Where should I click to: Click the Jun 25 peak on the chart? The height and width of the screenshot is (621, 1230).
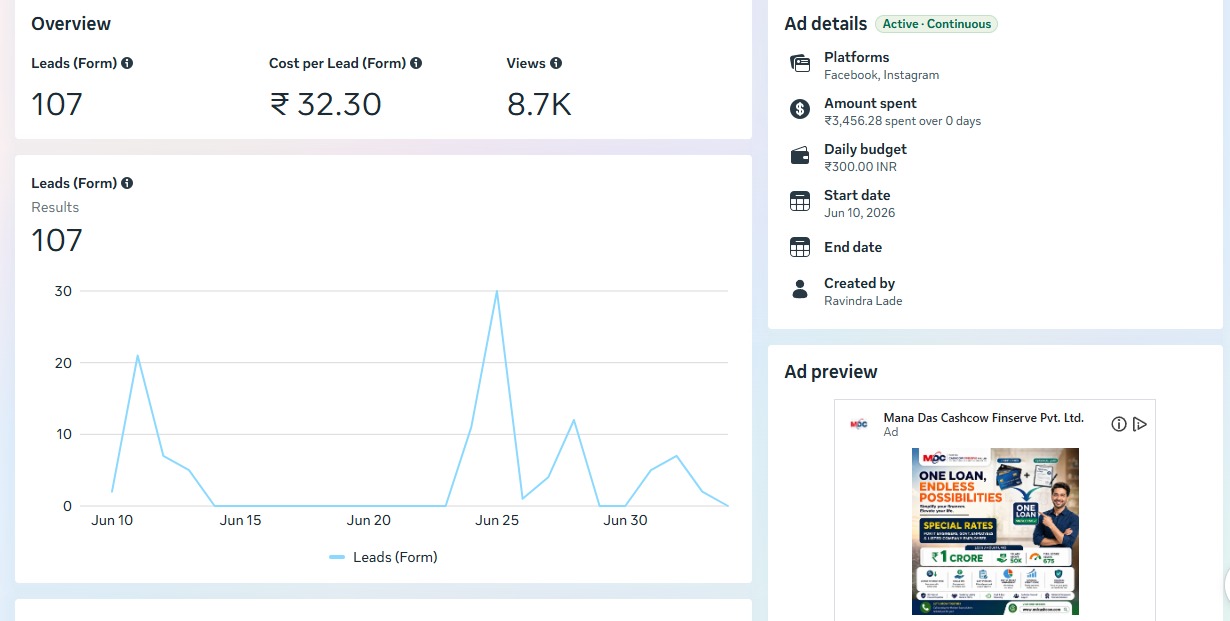[496, 291]
